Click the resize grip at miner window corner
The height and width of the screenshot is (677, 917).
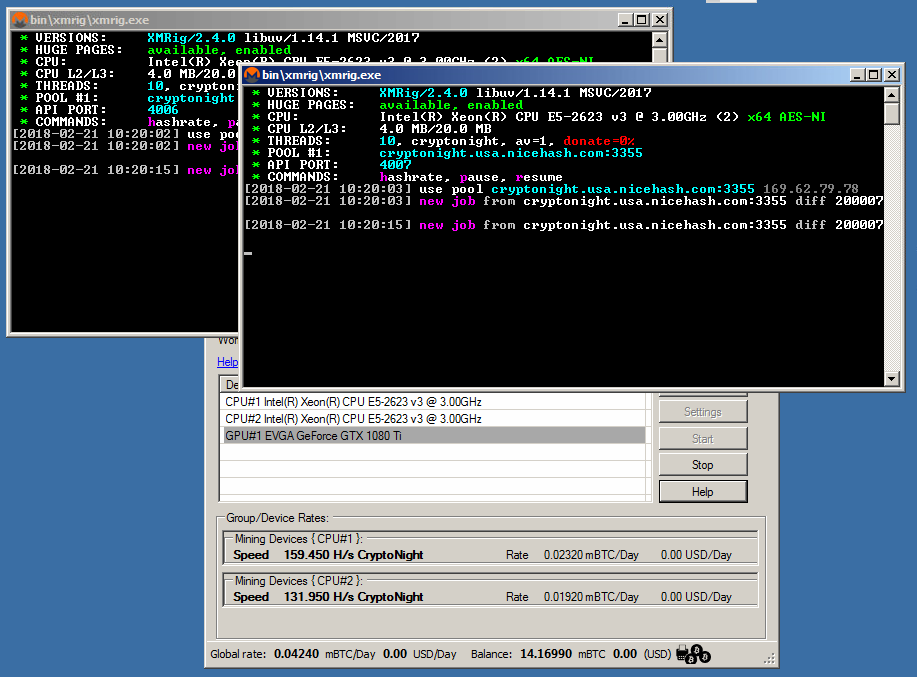770,659
